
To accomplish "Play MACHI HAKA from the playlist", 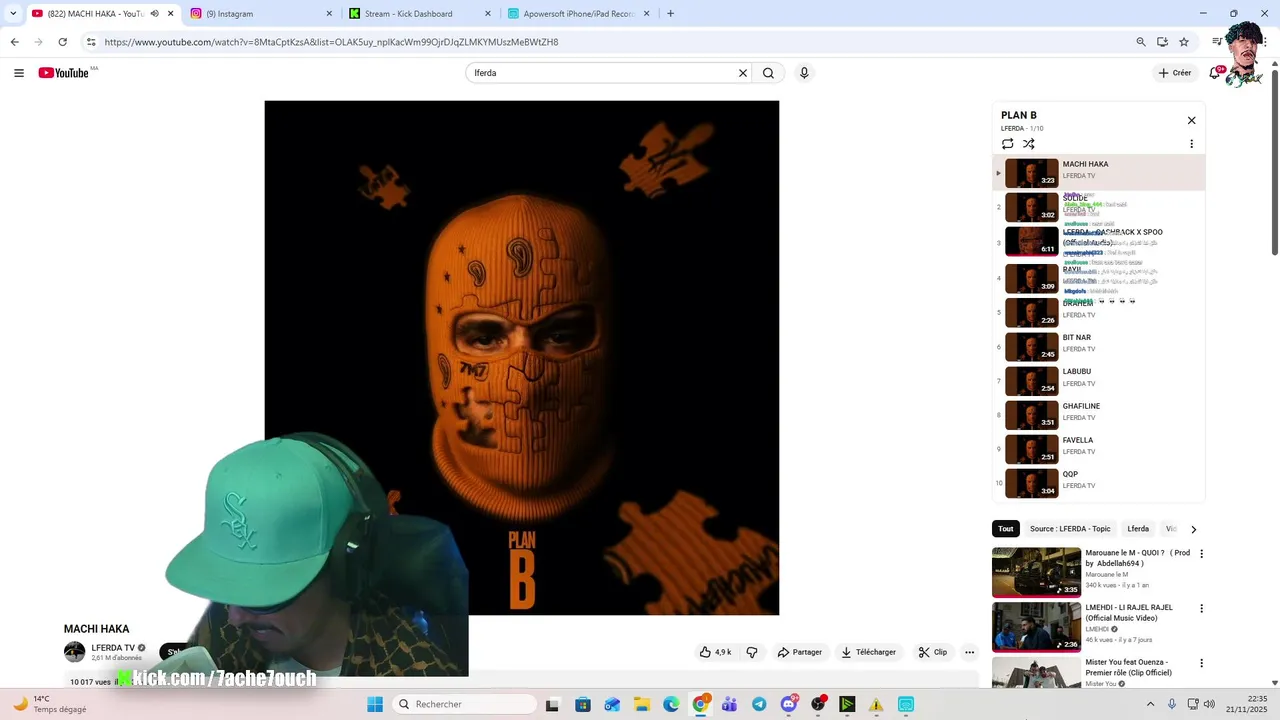I will tap(1098, 173).
